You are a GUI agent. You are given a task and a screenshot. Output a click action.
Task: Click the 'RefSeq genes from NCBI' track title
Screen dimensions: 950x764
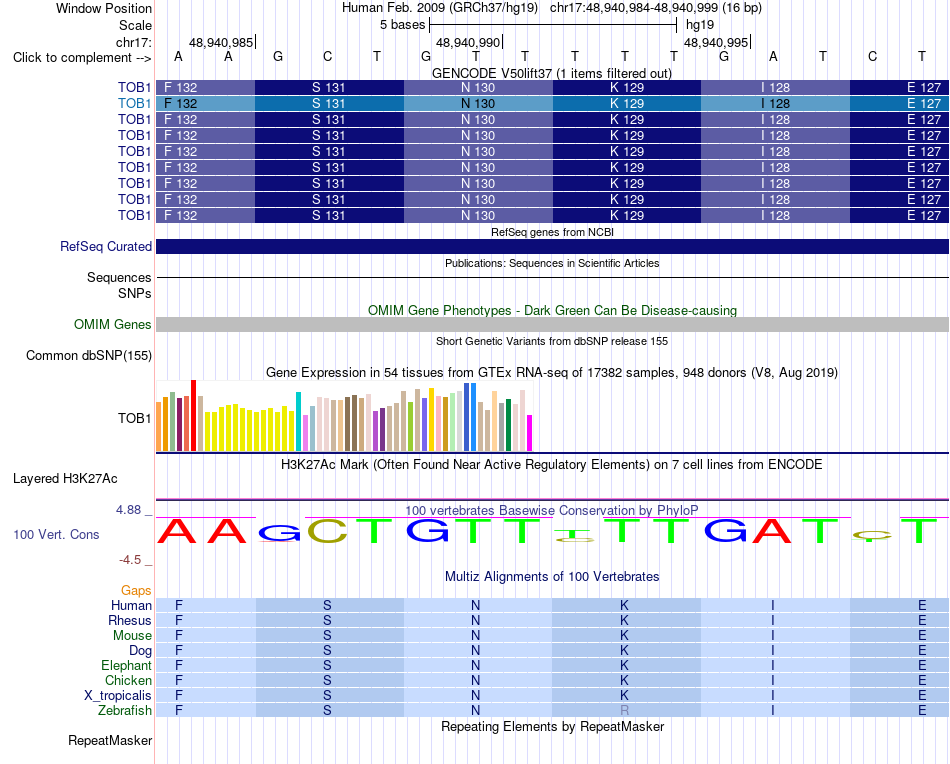(552, 232)
